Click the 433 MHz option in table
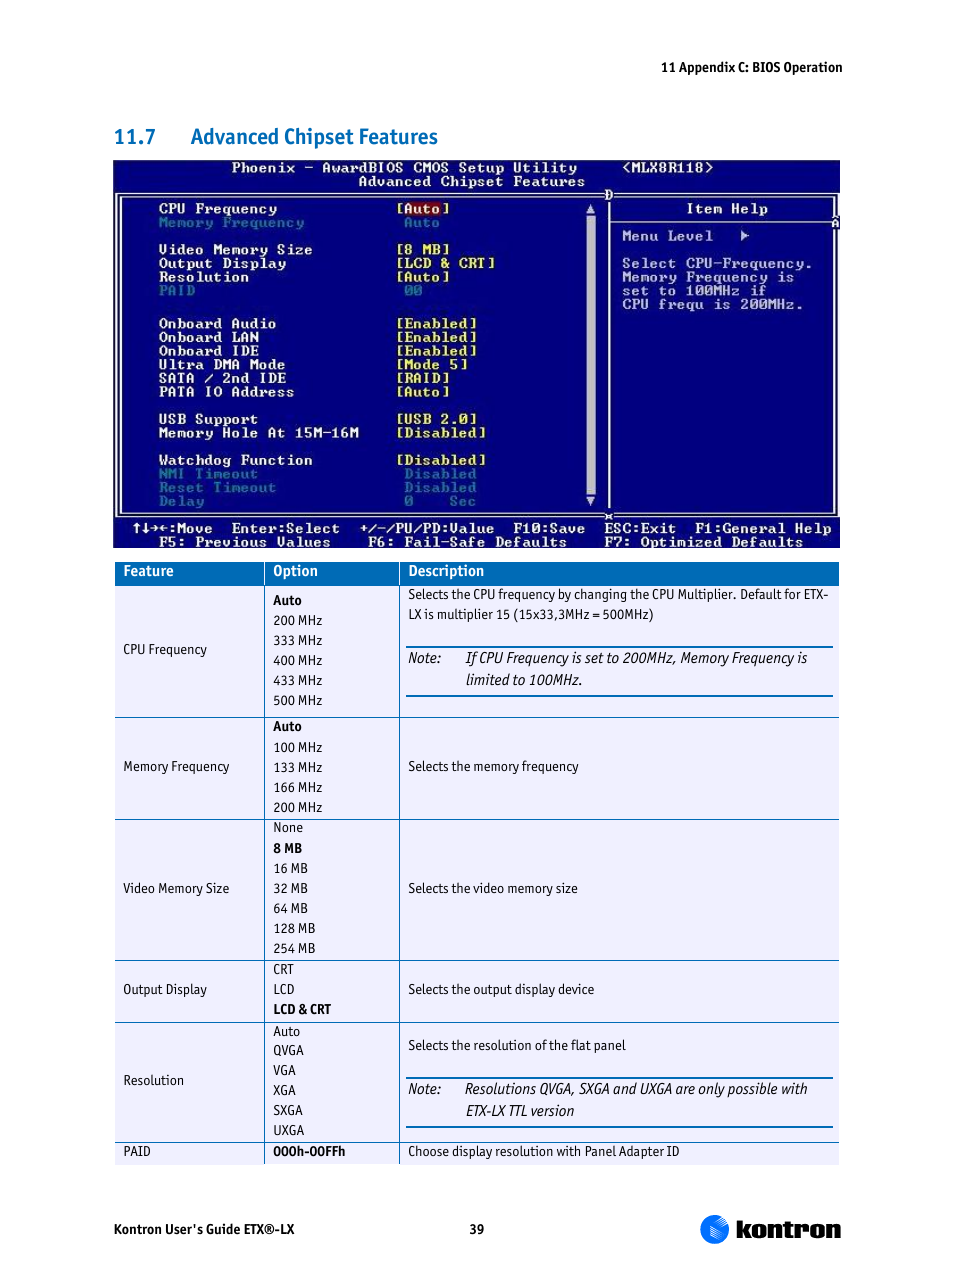 (x=298, y=681)
